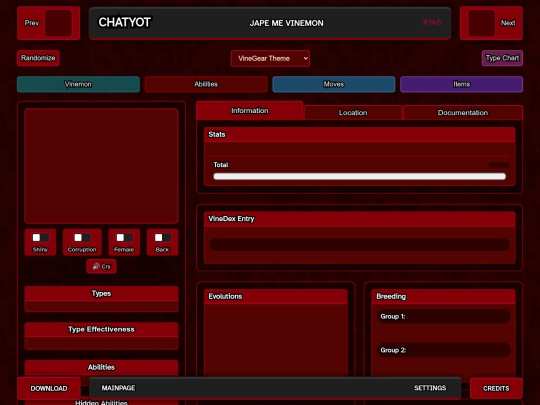This screenshot has width=540, height=405.
Task: Switch to the Vinemon tab
Action: pyautogui.click(x=78, y=84)
